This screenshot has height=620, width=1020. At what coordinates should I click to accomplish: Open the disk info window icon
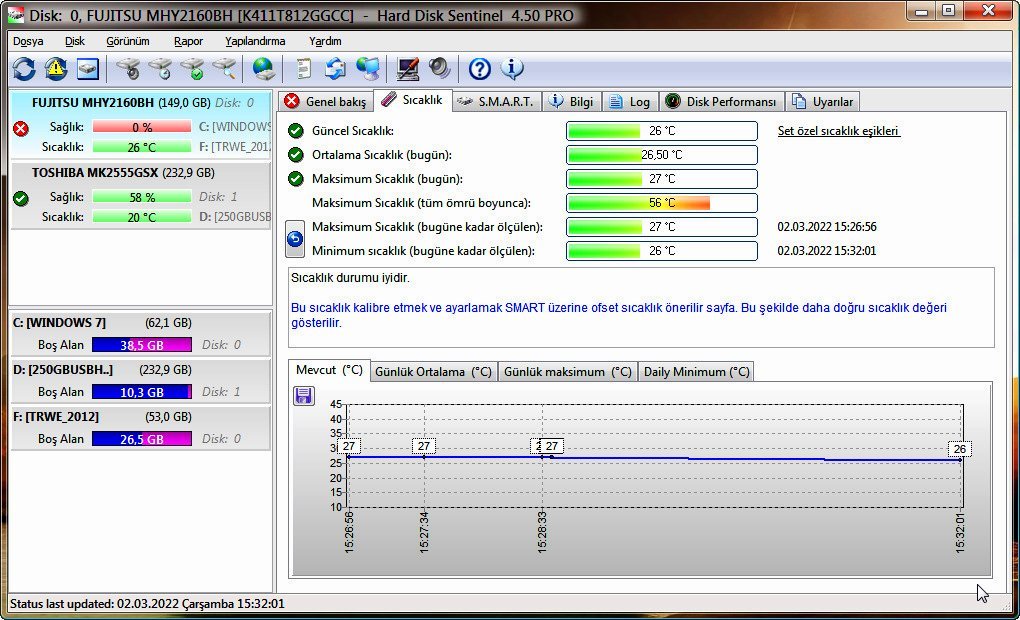tap(88, 68)
